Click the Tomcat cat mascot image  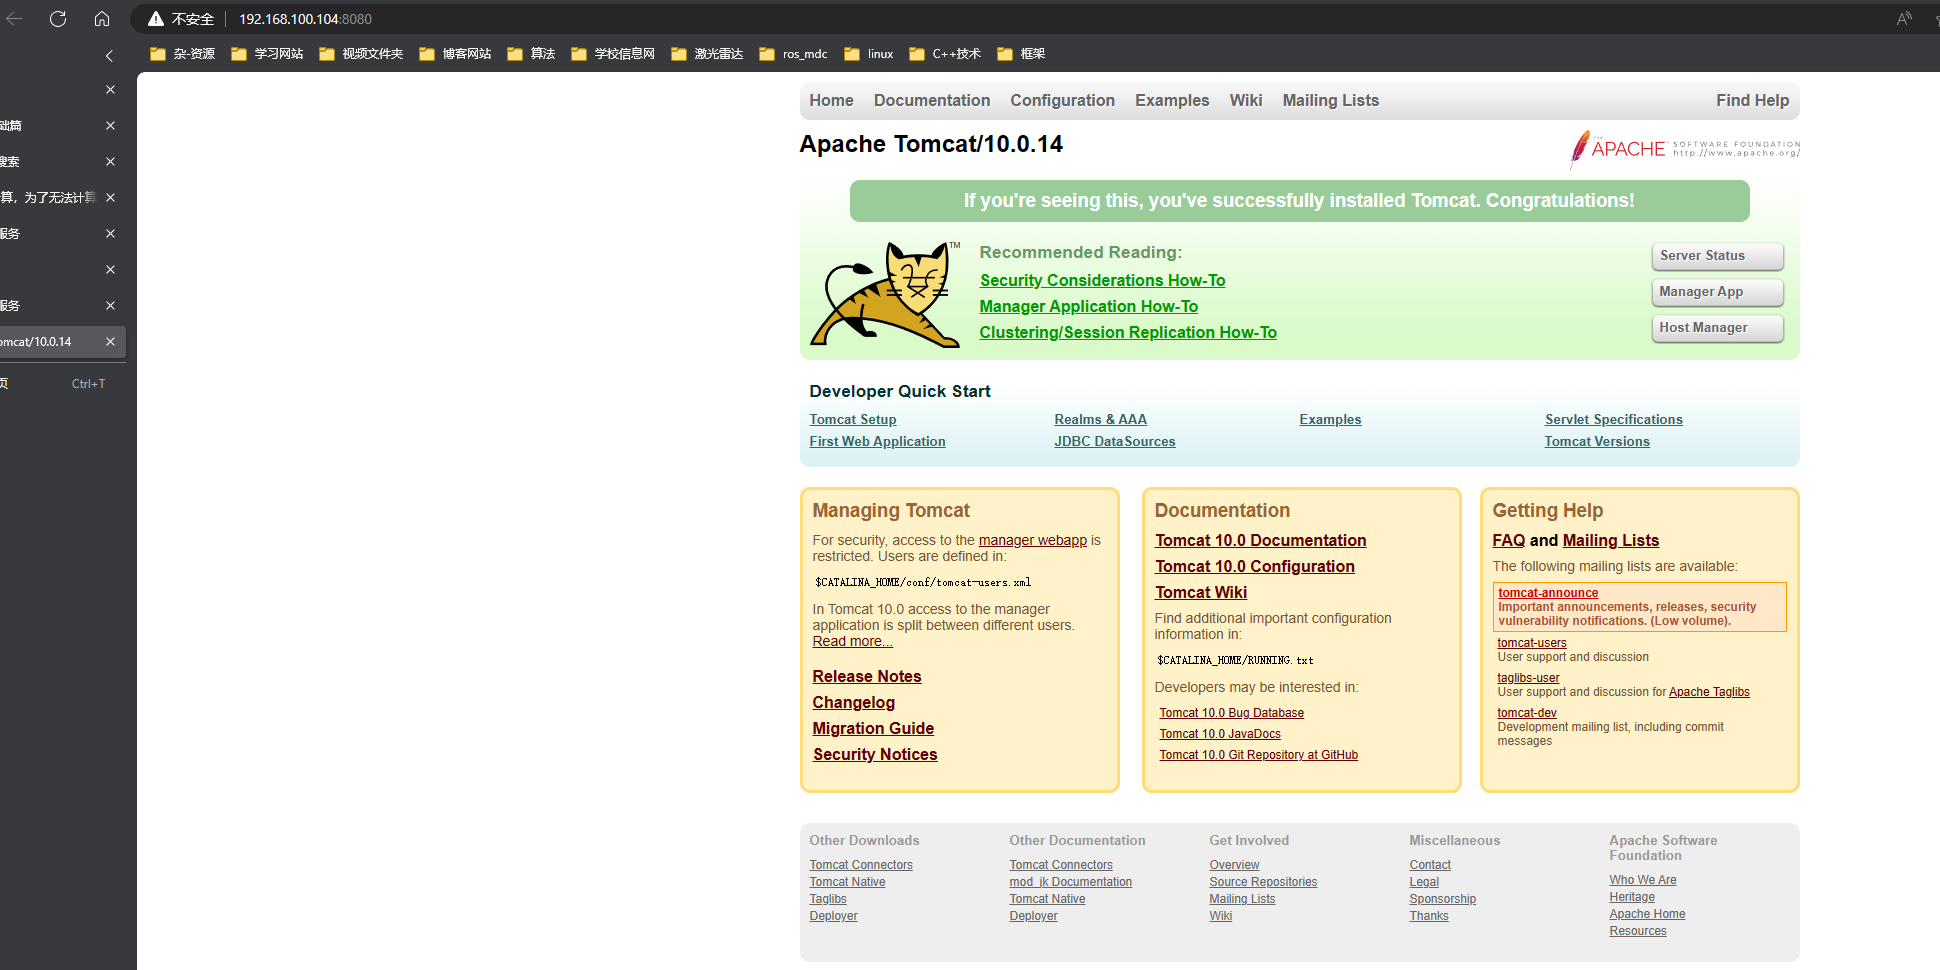click(x=885, y=294)
